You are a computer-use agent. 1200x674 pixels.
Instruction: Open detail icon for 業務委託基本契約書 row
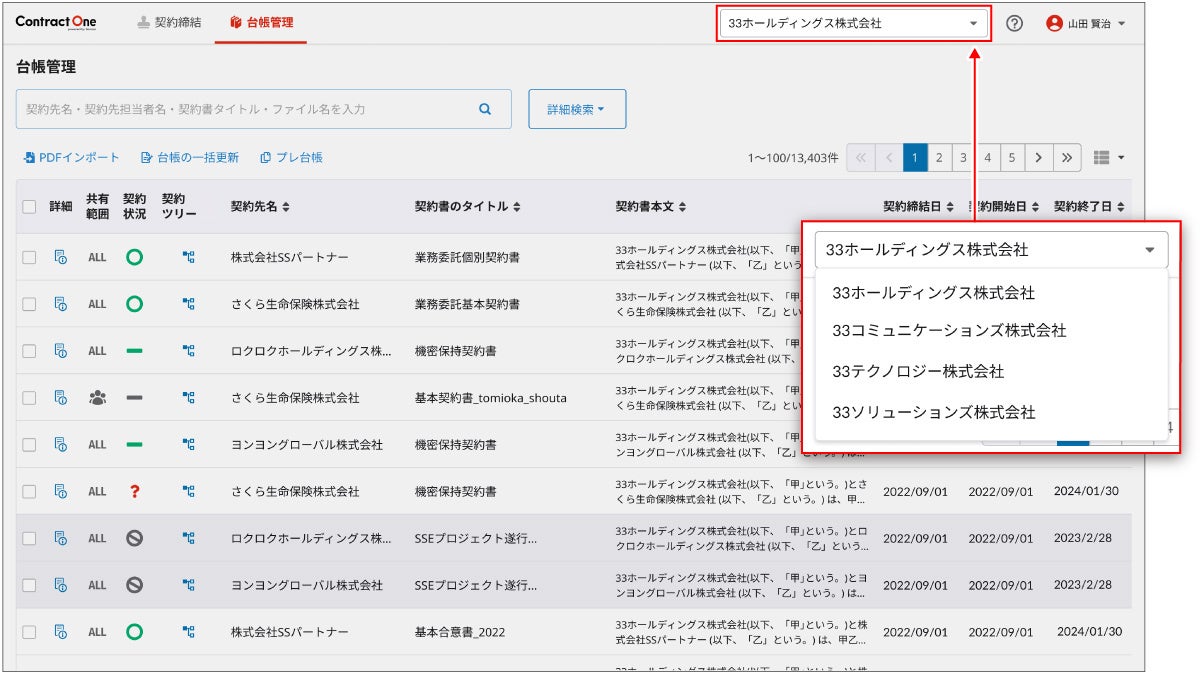[x=60, y=304]
